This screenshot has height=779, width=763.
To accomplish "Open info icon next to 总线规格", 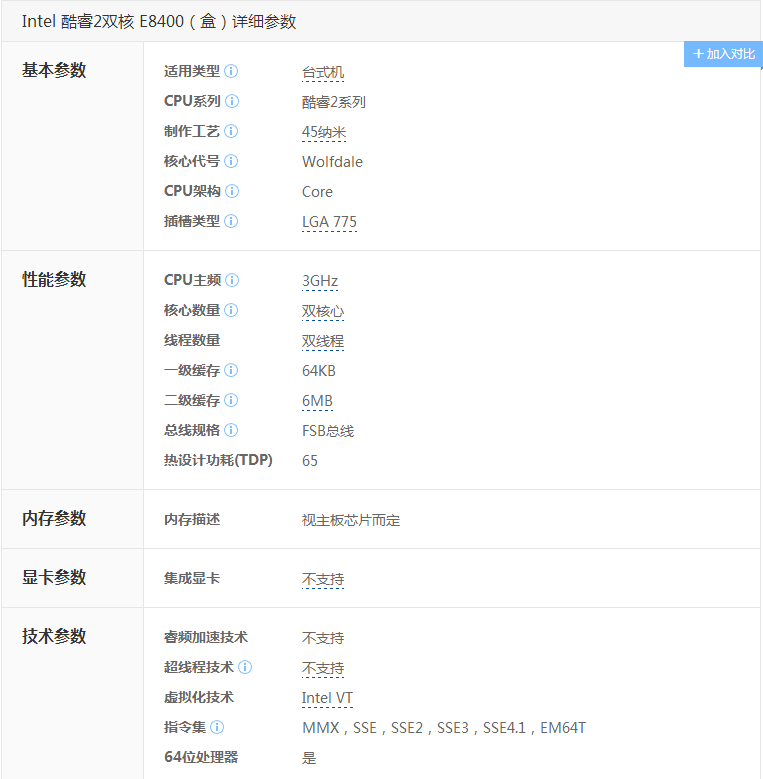I will point(231,430).
